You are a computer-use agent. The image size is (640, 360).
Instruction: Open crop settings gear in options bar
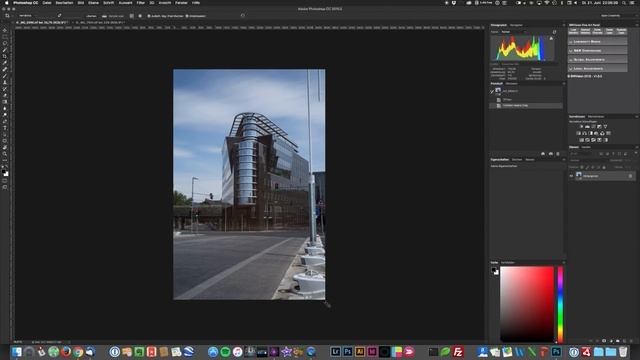click(x=140, y=16)
